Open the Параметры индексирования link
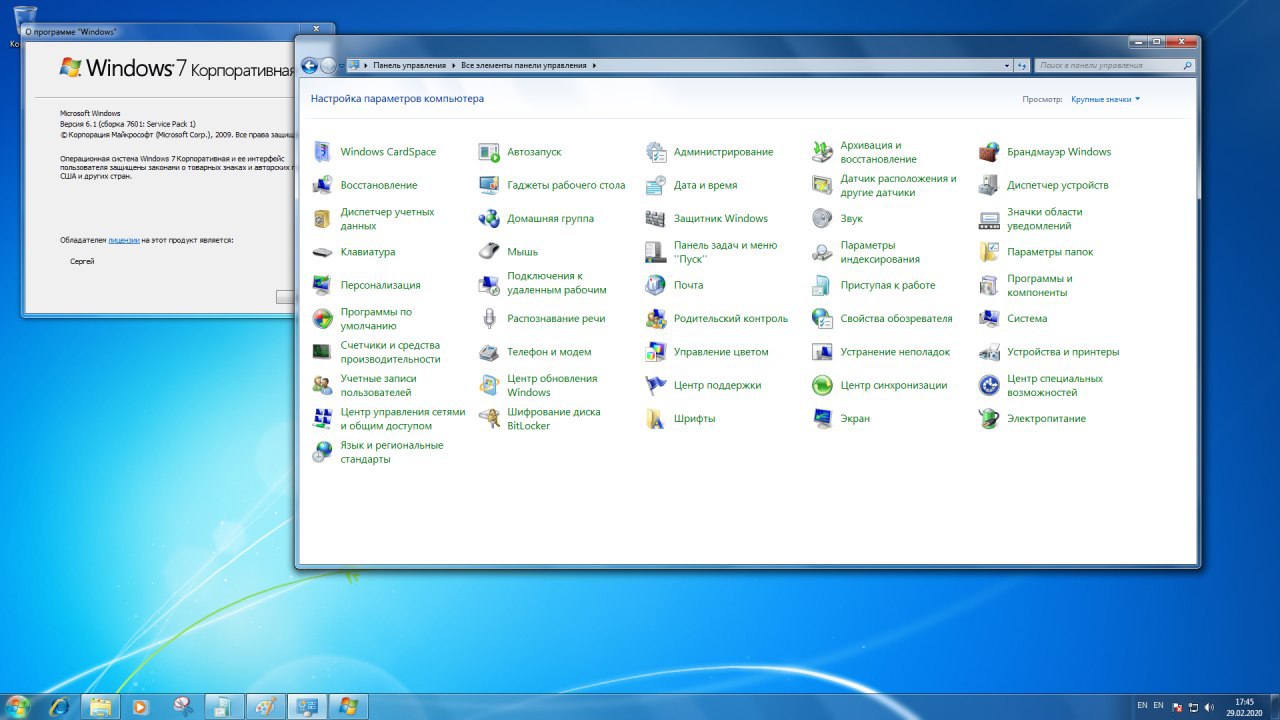This screenshot has height=720, width=1280. coord(880,252)
